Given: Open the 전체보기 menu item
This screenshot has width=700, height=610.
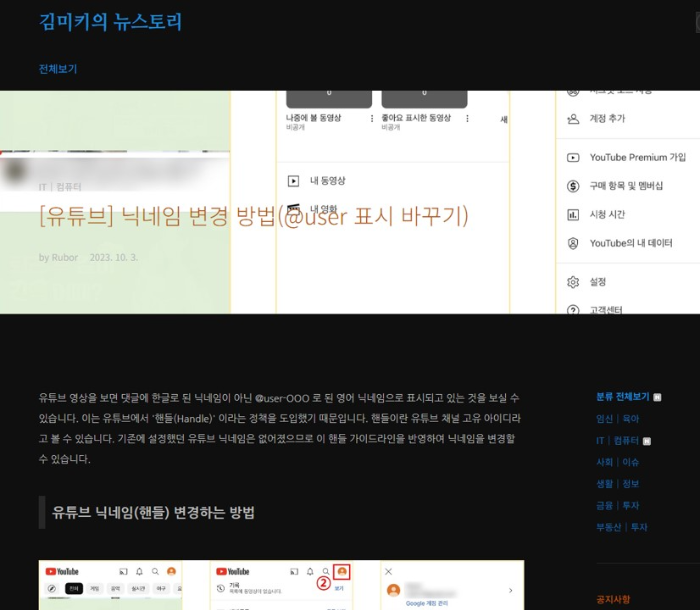Looking at the screenshot, I should click(58, 69).
